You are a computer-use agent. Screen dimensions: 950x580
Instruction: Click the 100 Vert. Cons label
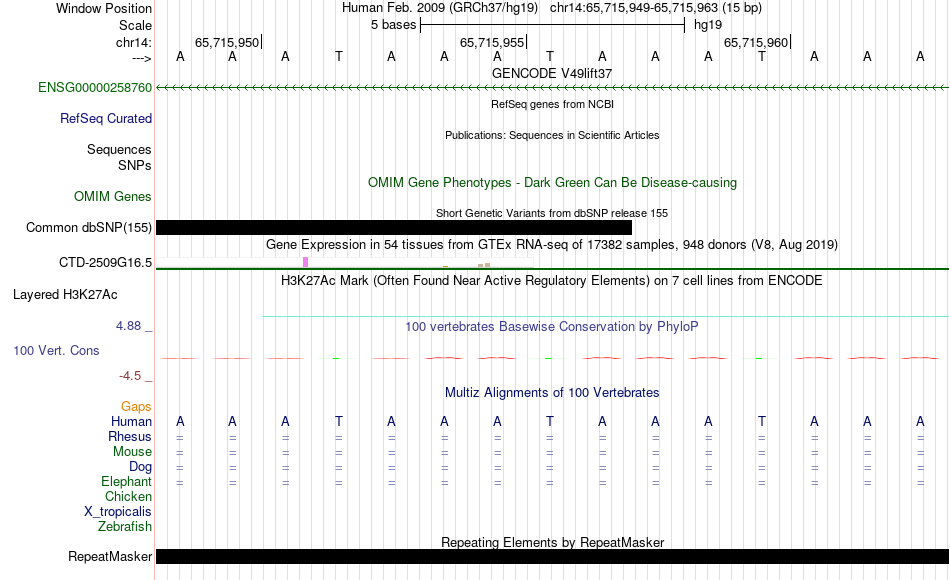point(56,350)
